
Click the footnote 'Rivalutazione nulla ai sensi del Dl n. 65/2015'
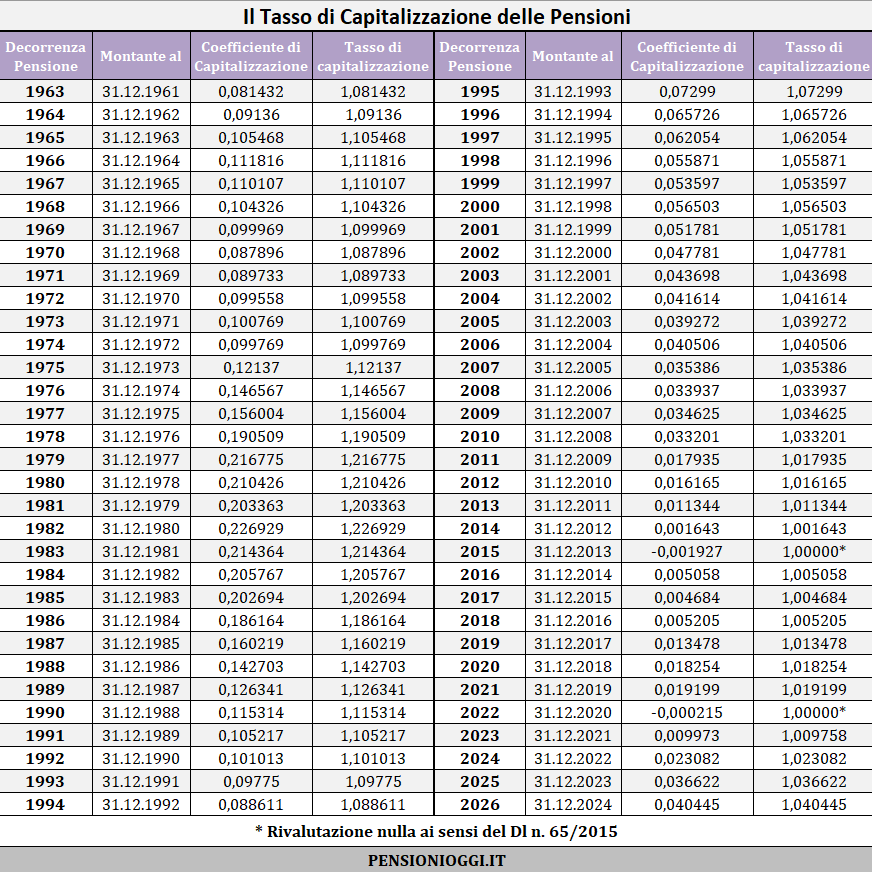(436, 832)
